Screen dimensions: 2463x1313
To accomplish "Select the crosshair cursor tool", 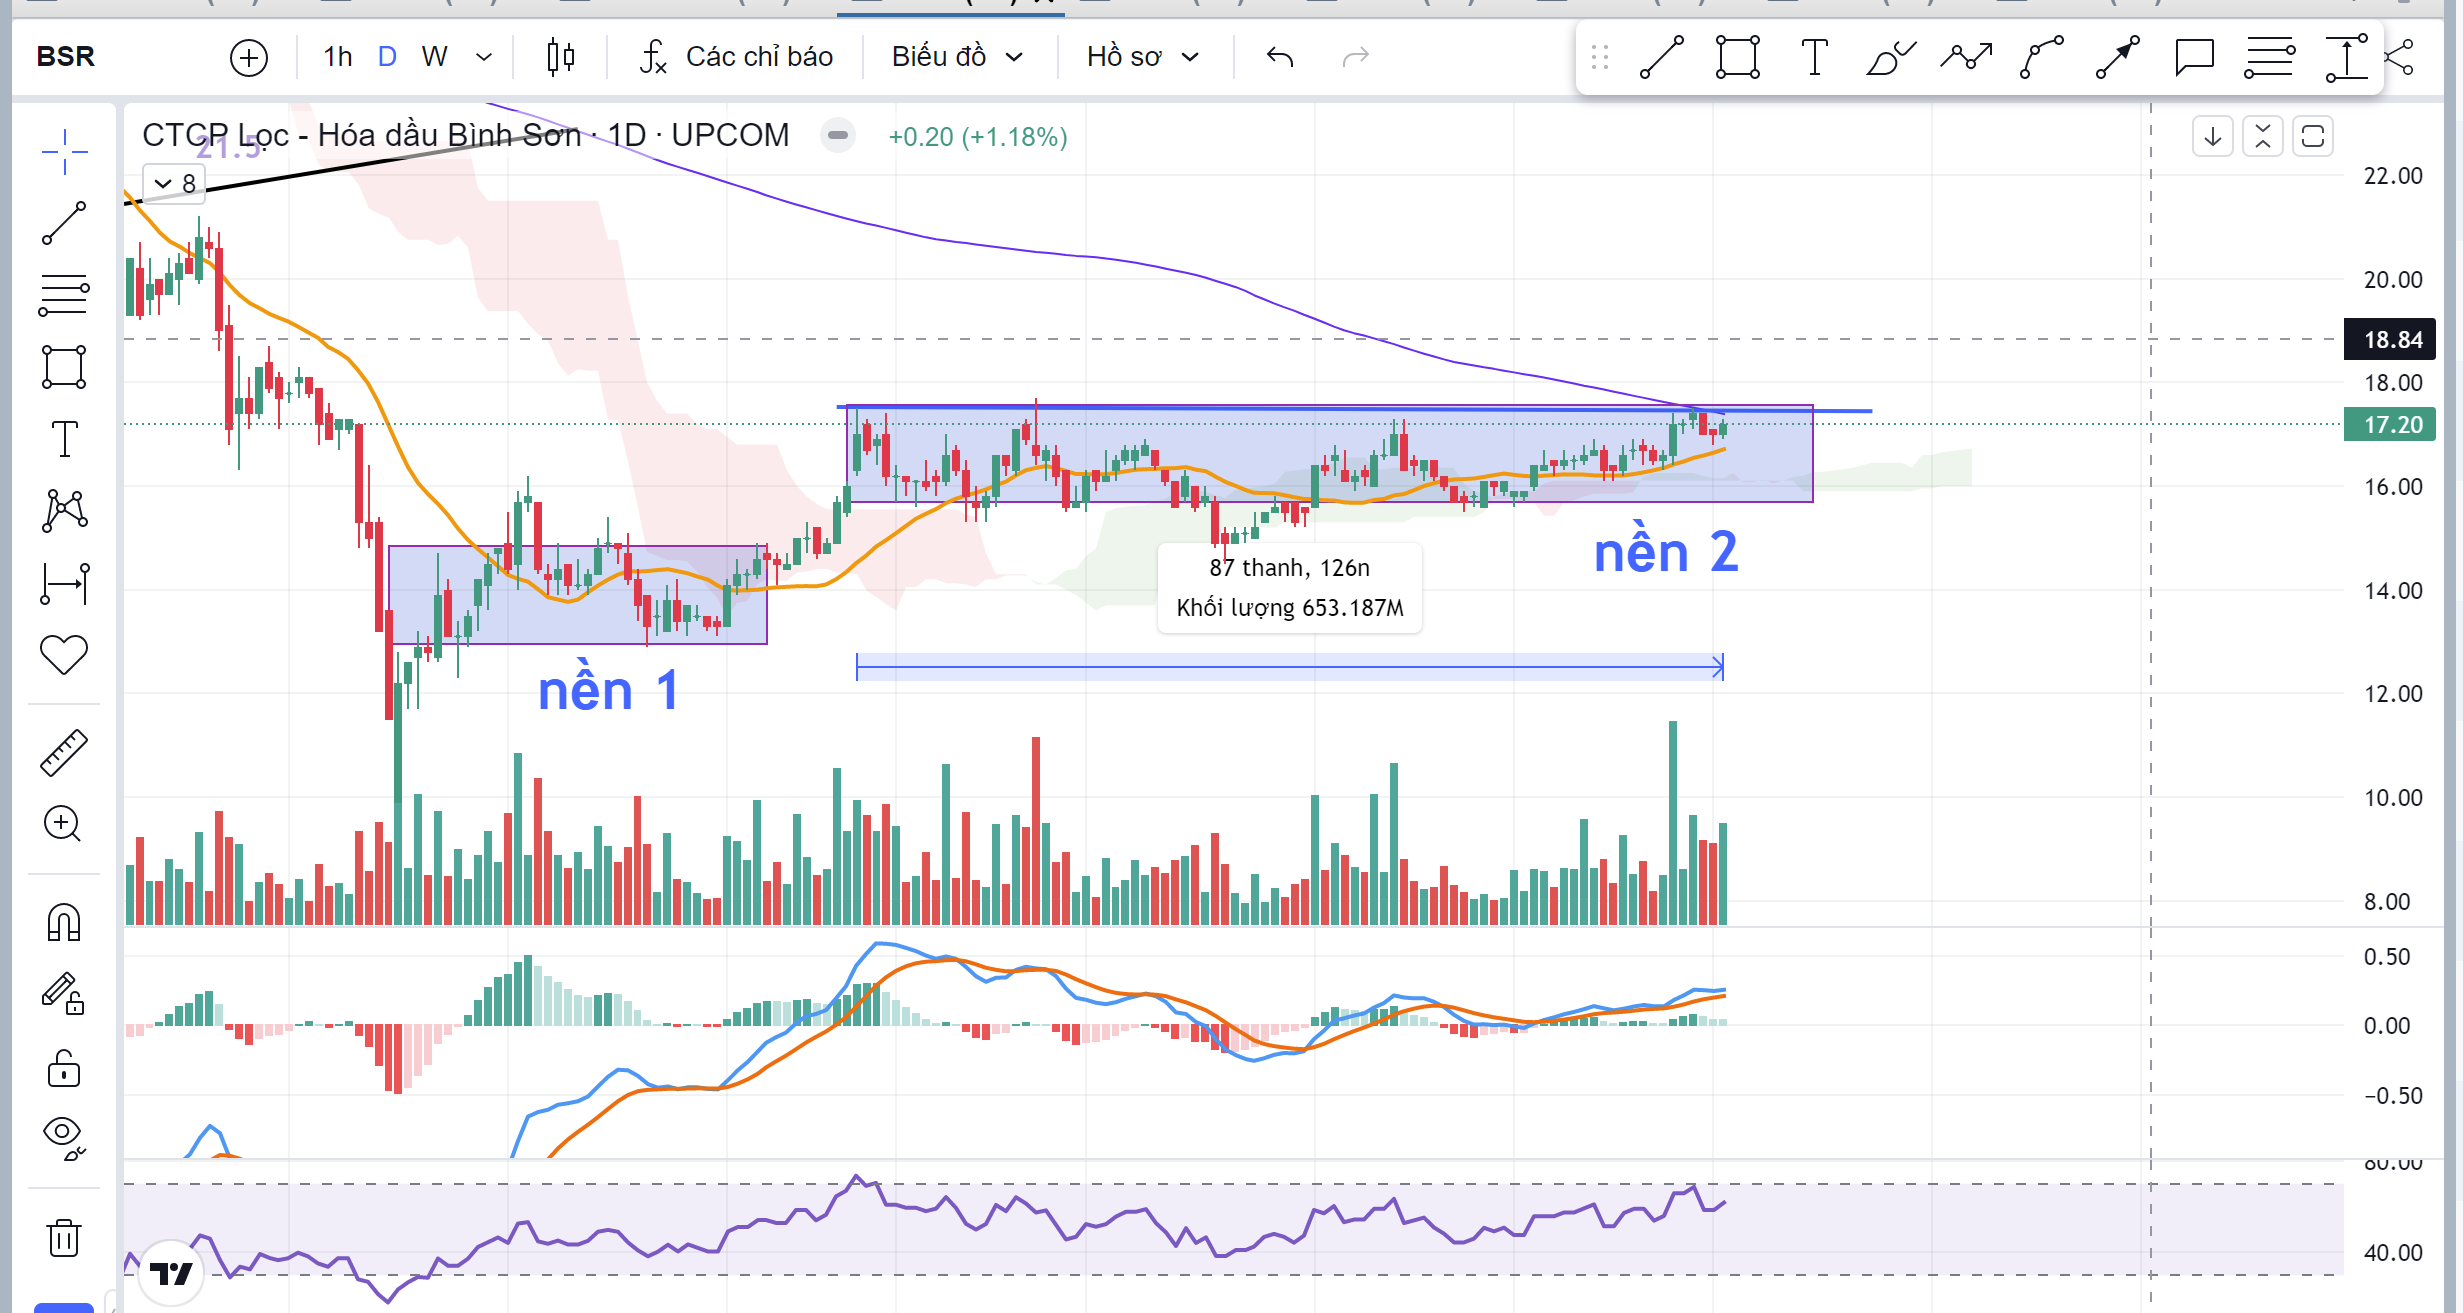I will [x=64, y=151].
